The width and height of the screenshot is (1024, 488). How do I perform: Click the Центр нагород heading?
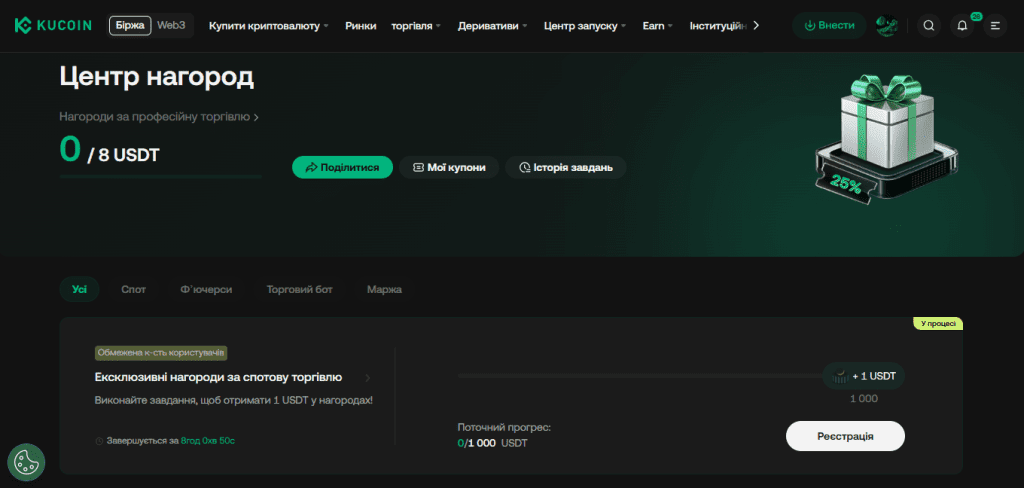pyautogui.click(x=157, y=77)
